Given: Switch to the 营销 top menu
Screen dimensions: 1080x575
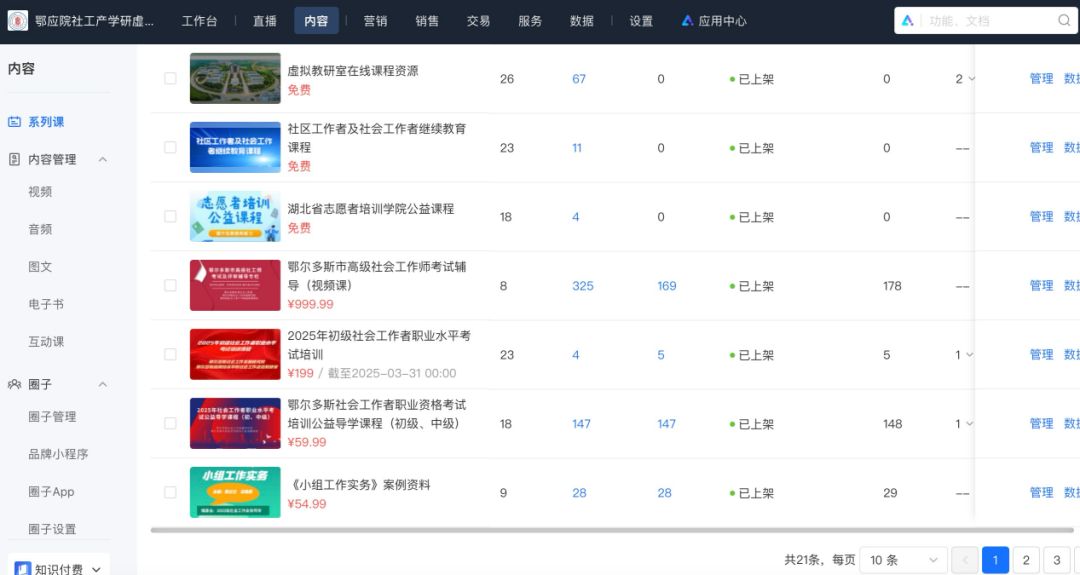Looking at the screenshot, I should (375, 21).
